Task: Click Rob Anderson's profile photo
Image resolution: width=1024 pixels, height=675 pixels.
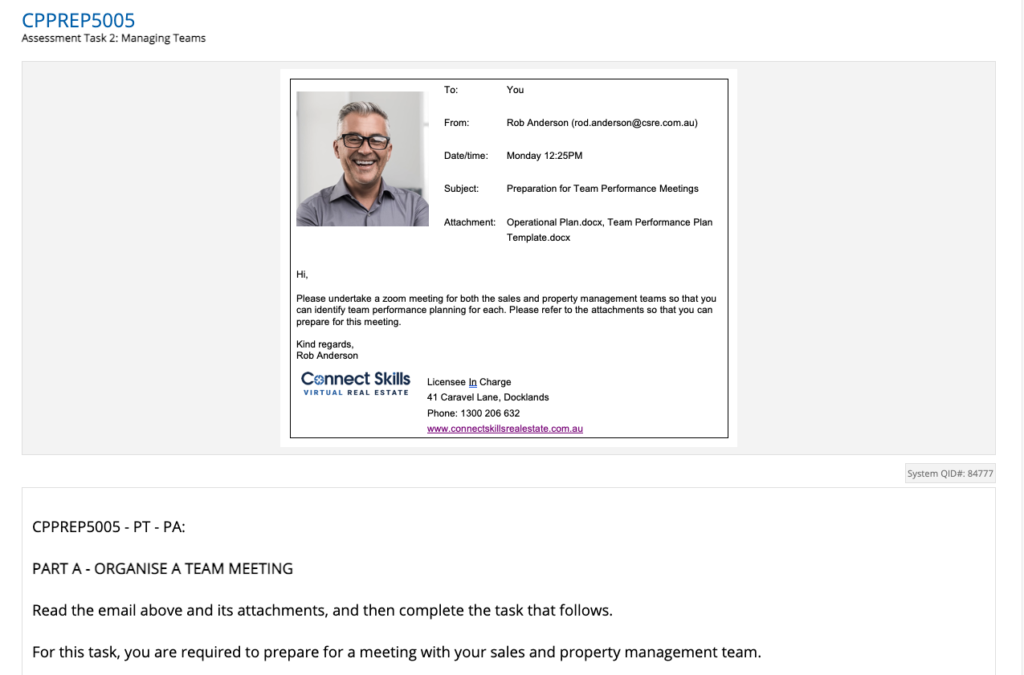Action: click(360, 158)
